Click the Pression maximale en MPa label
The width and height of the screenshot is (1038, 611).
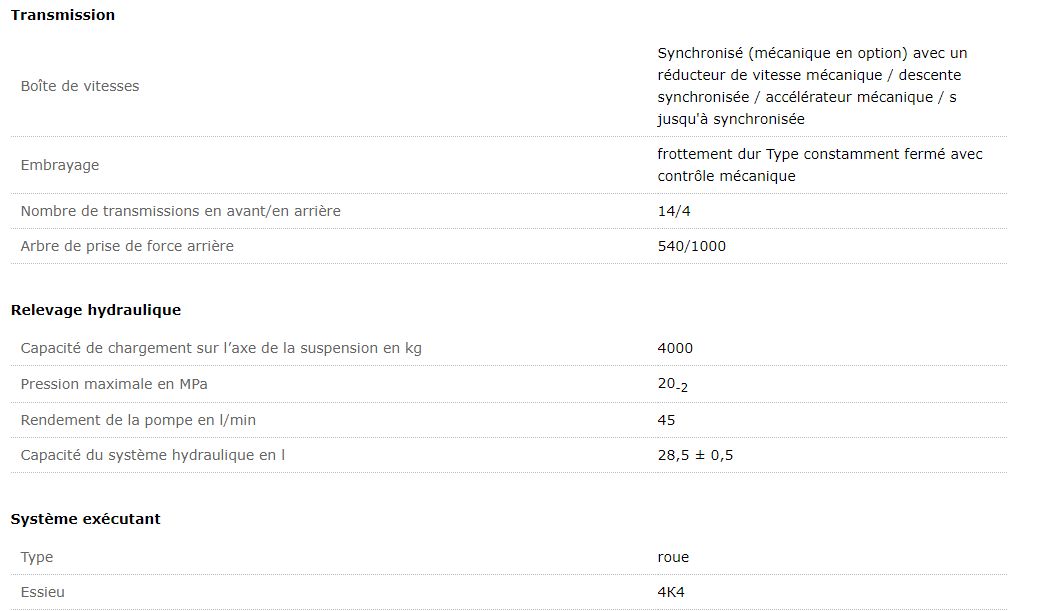[x=114, y=384]
